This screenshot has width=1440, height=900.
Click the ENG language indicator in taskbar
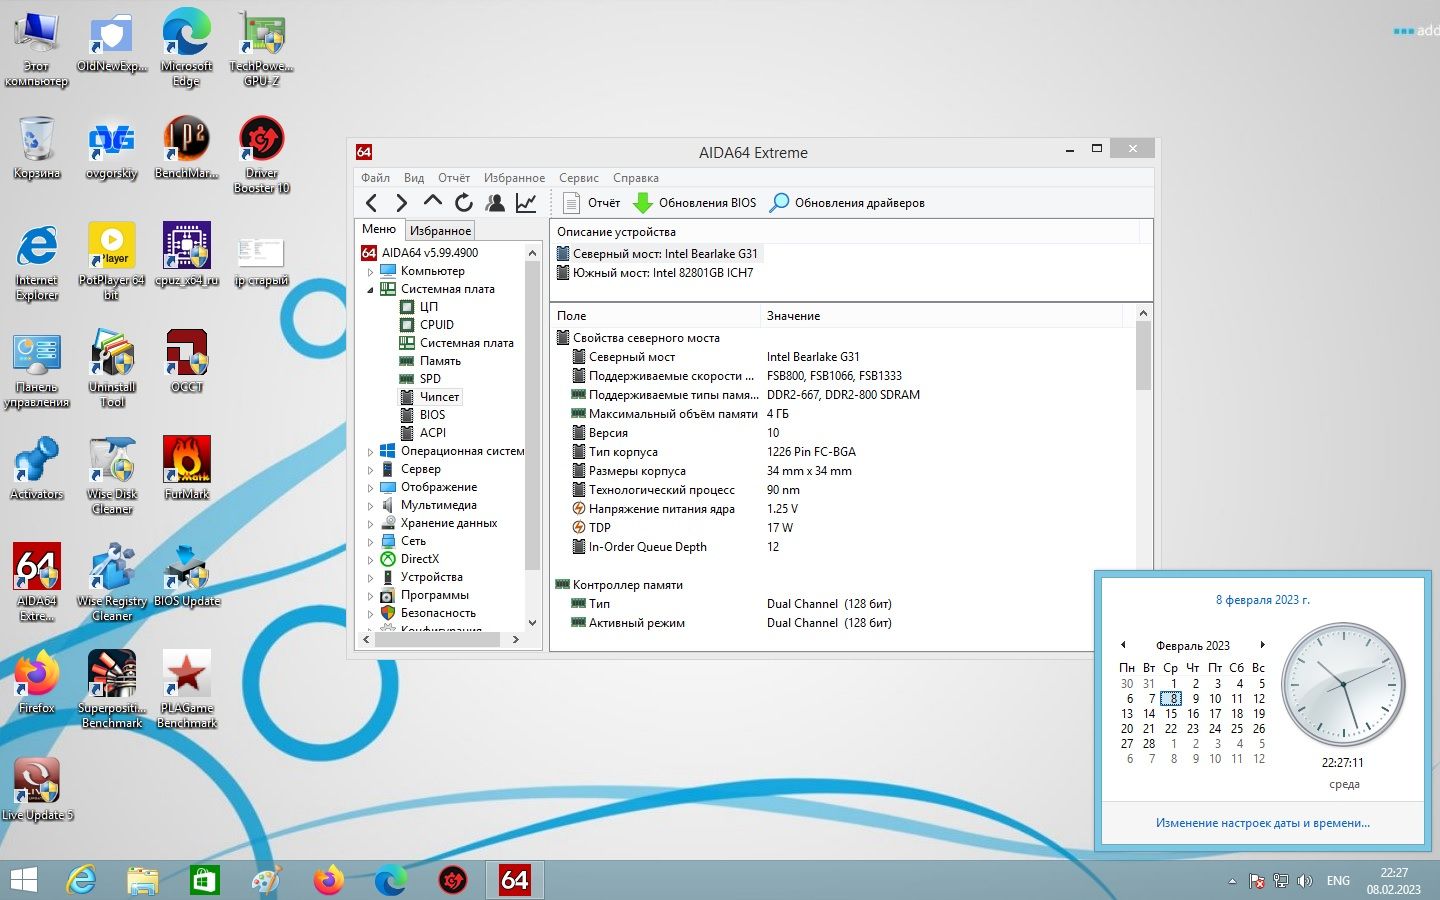click(1338, 881)
